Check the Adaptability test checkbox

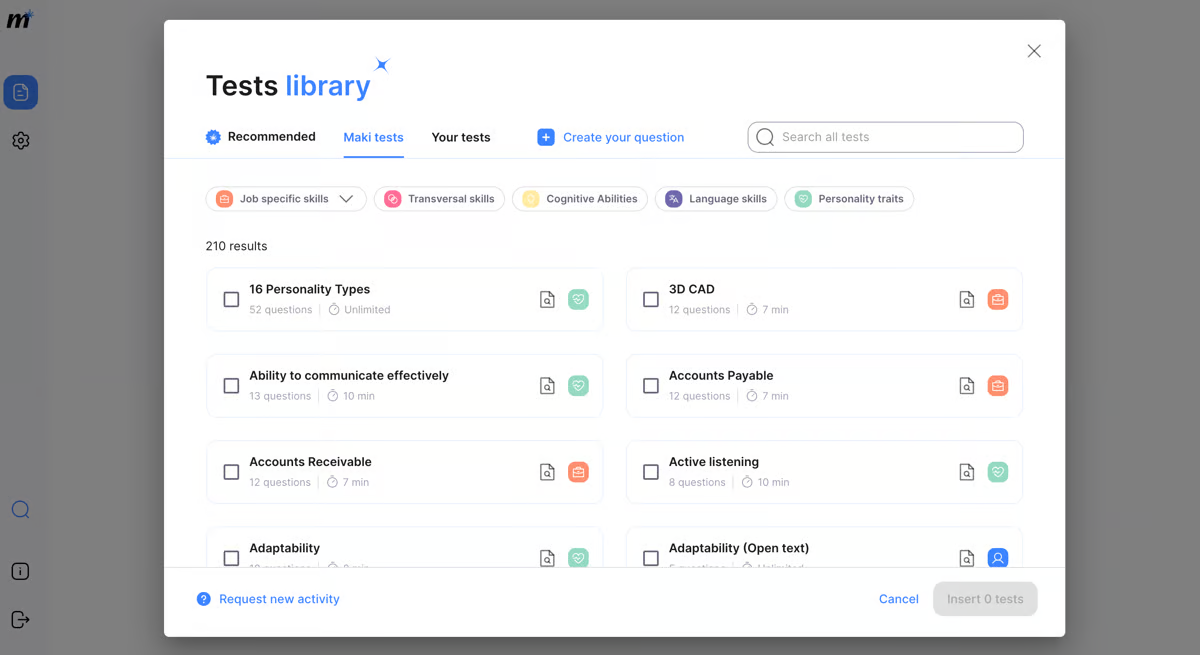231,558
